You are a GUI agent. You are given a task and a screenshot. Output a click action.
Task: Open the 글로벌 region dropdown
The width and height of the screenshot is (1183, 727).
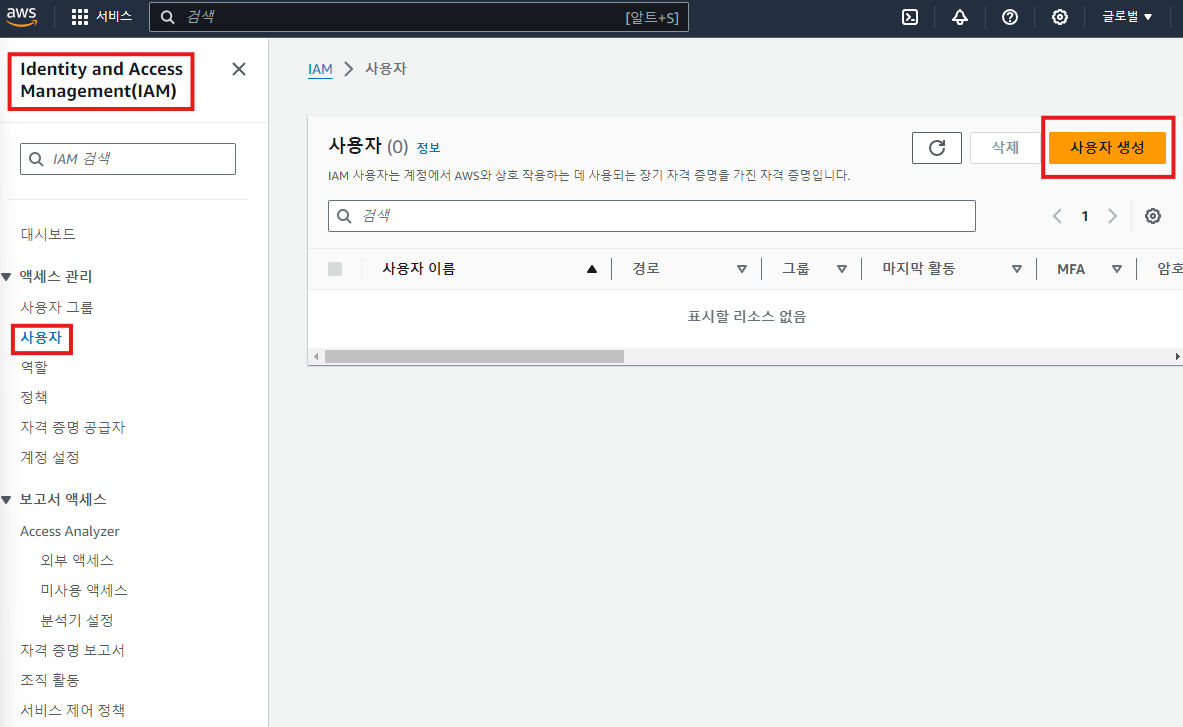point(1127,17)
